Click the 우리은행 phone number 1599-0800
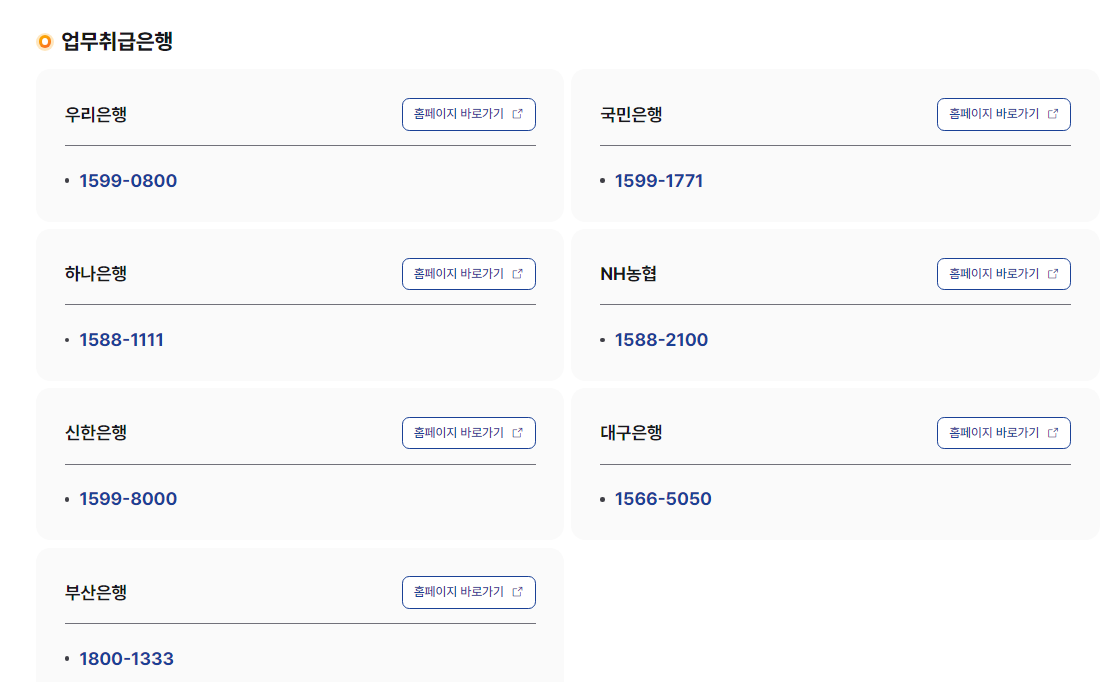The width and height of the screenshot is (1108, 682). (127, 181)
